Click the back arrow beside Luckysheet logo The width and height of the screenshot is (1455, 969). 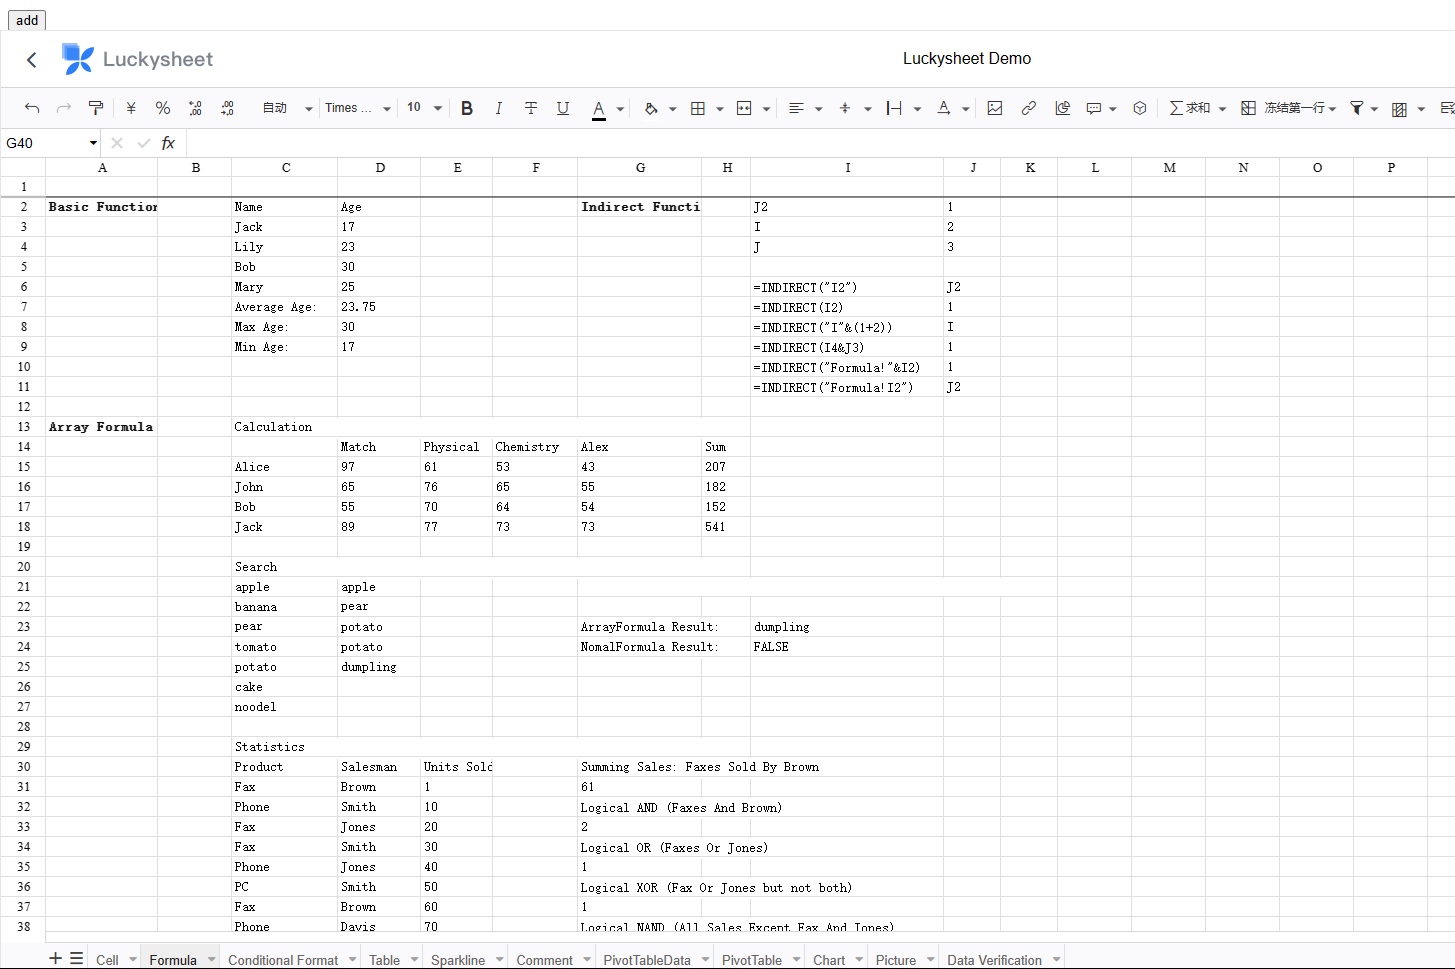[x=31, y=59]
